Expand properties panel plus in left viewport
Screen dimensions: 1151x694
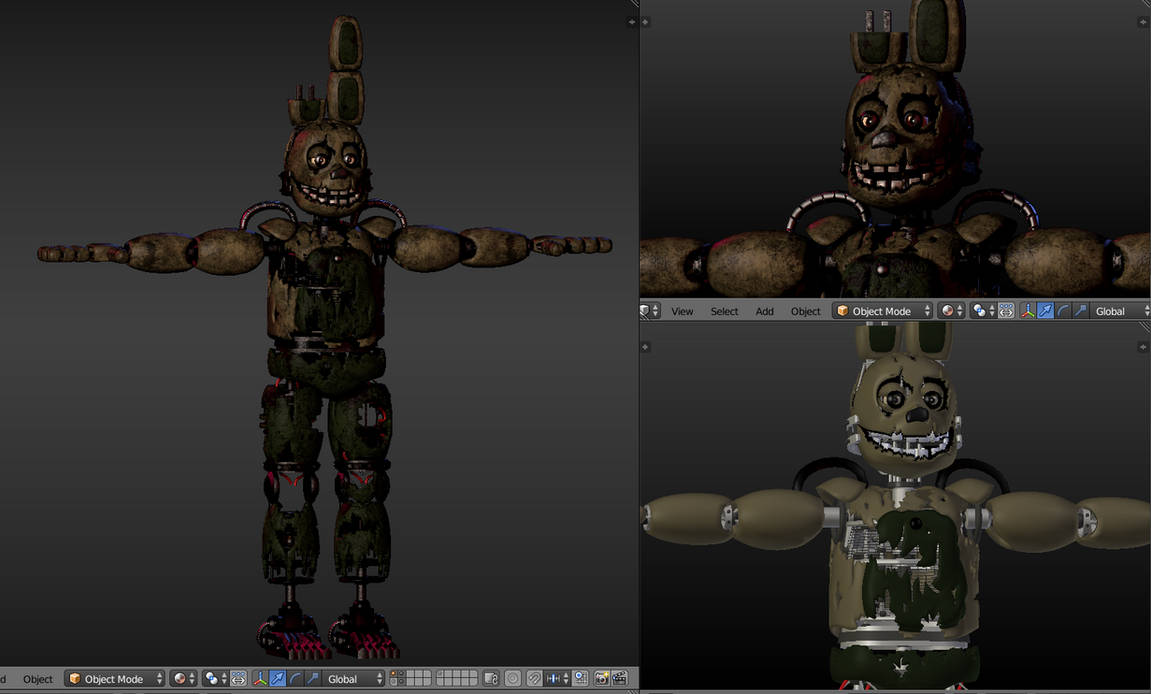[x=631, y=22]
